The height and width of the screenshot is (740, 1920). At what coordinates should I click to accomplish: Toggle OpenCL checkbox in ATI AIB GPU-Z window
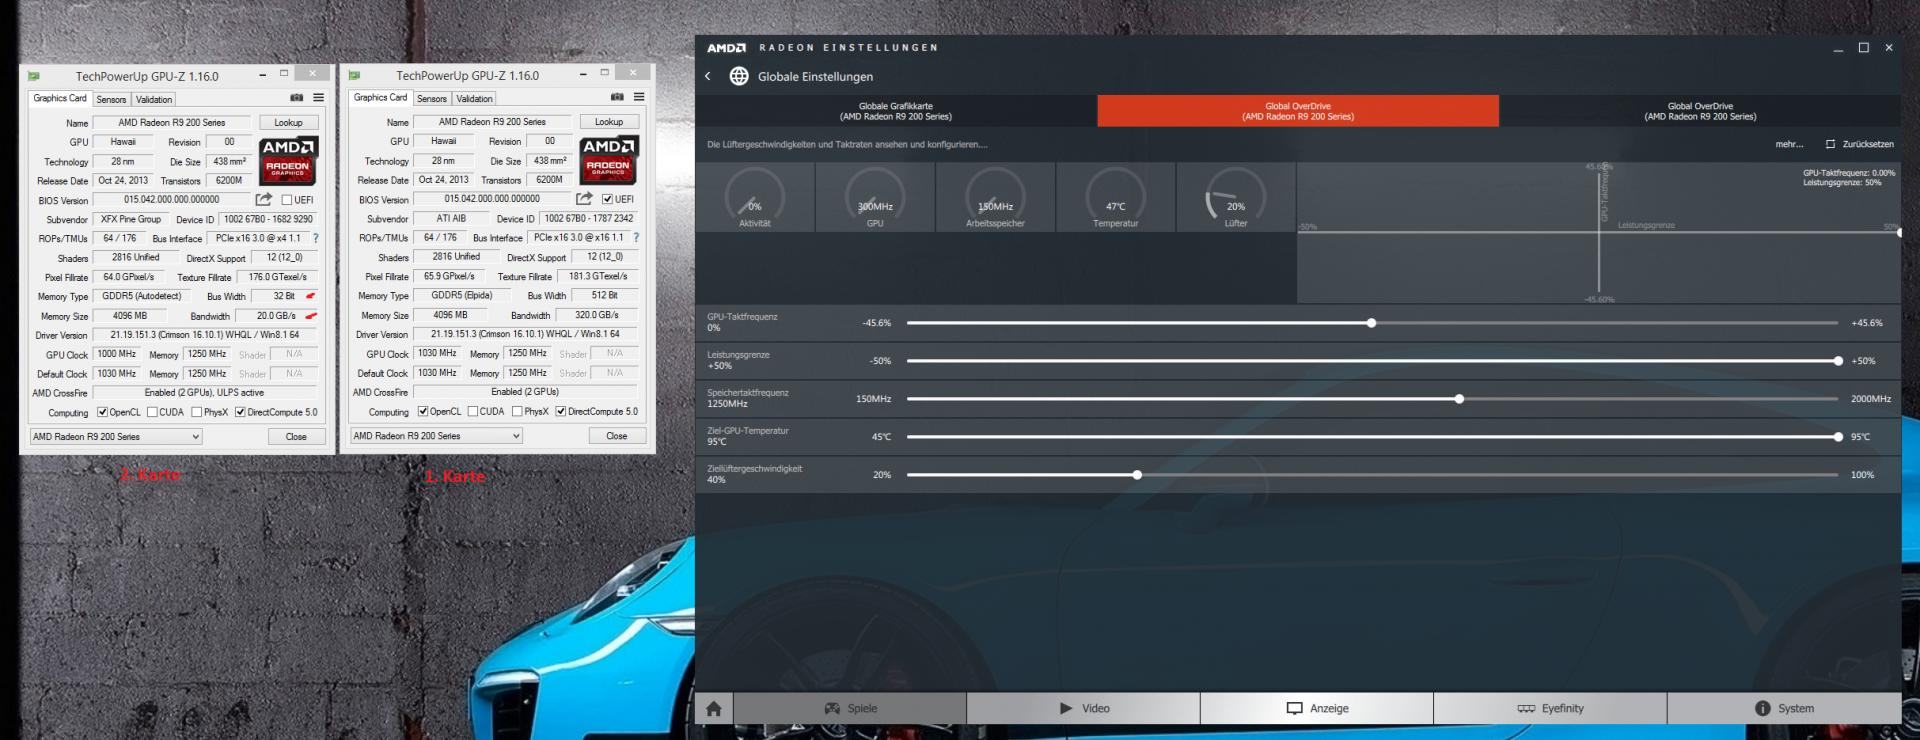(423, 411)
